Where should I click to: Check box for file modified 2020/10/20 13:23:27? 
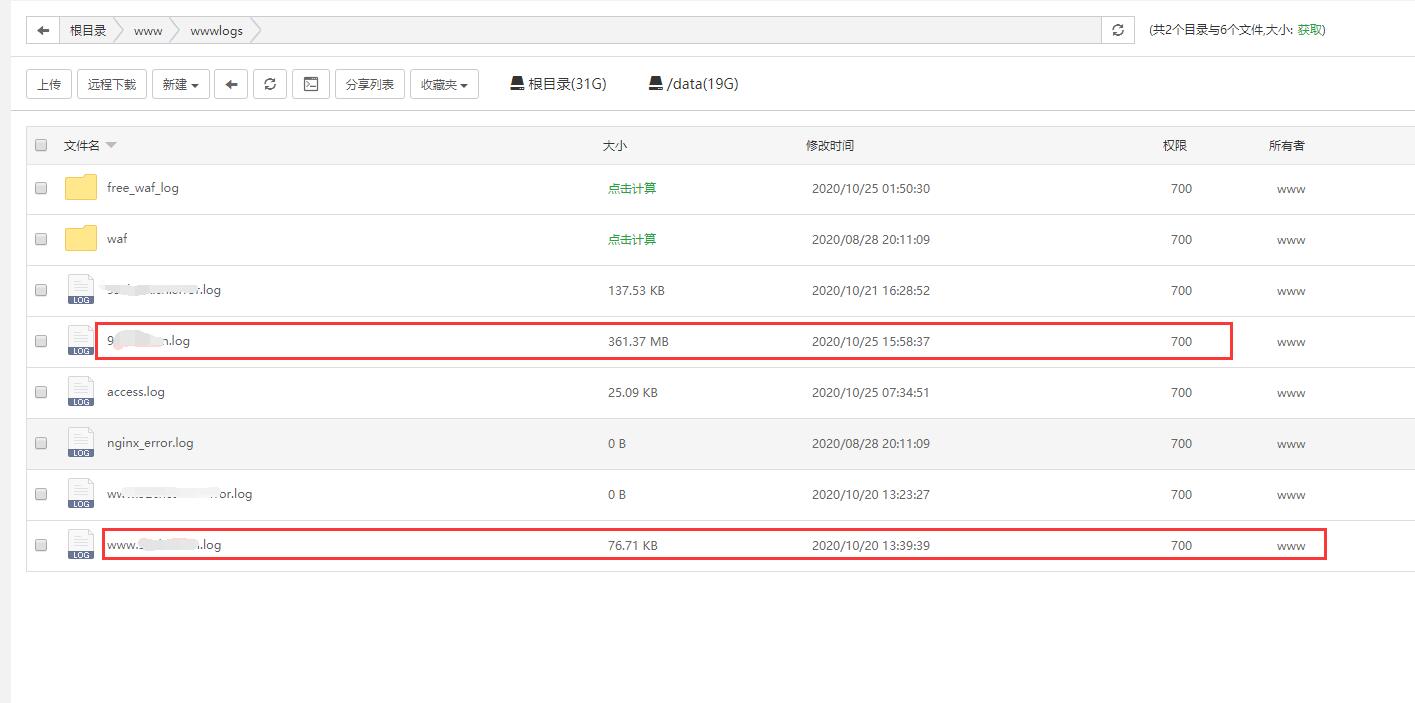coord(41,494)
